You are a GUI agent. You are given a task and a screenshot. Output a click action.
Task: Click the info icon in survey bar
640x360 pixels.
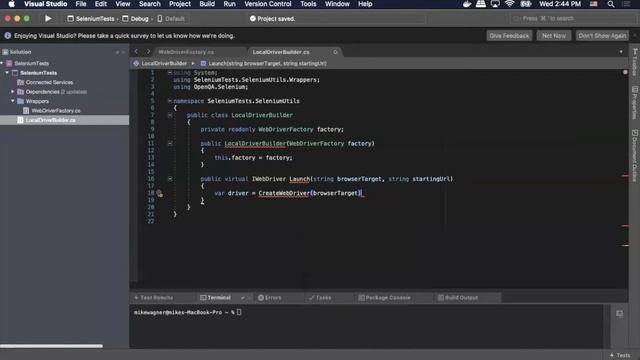point(8,36)
